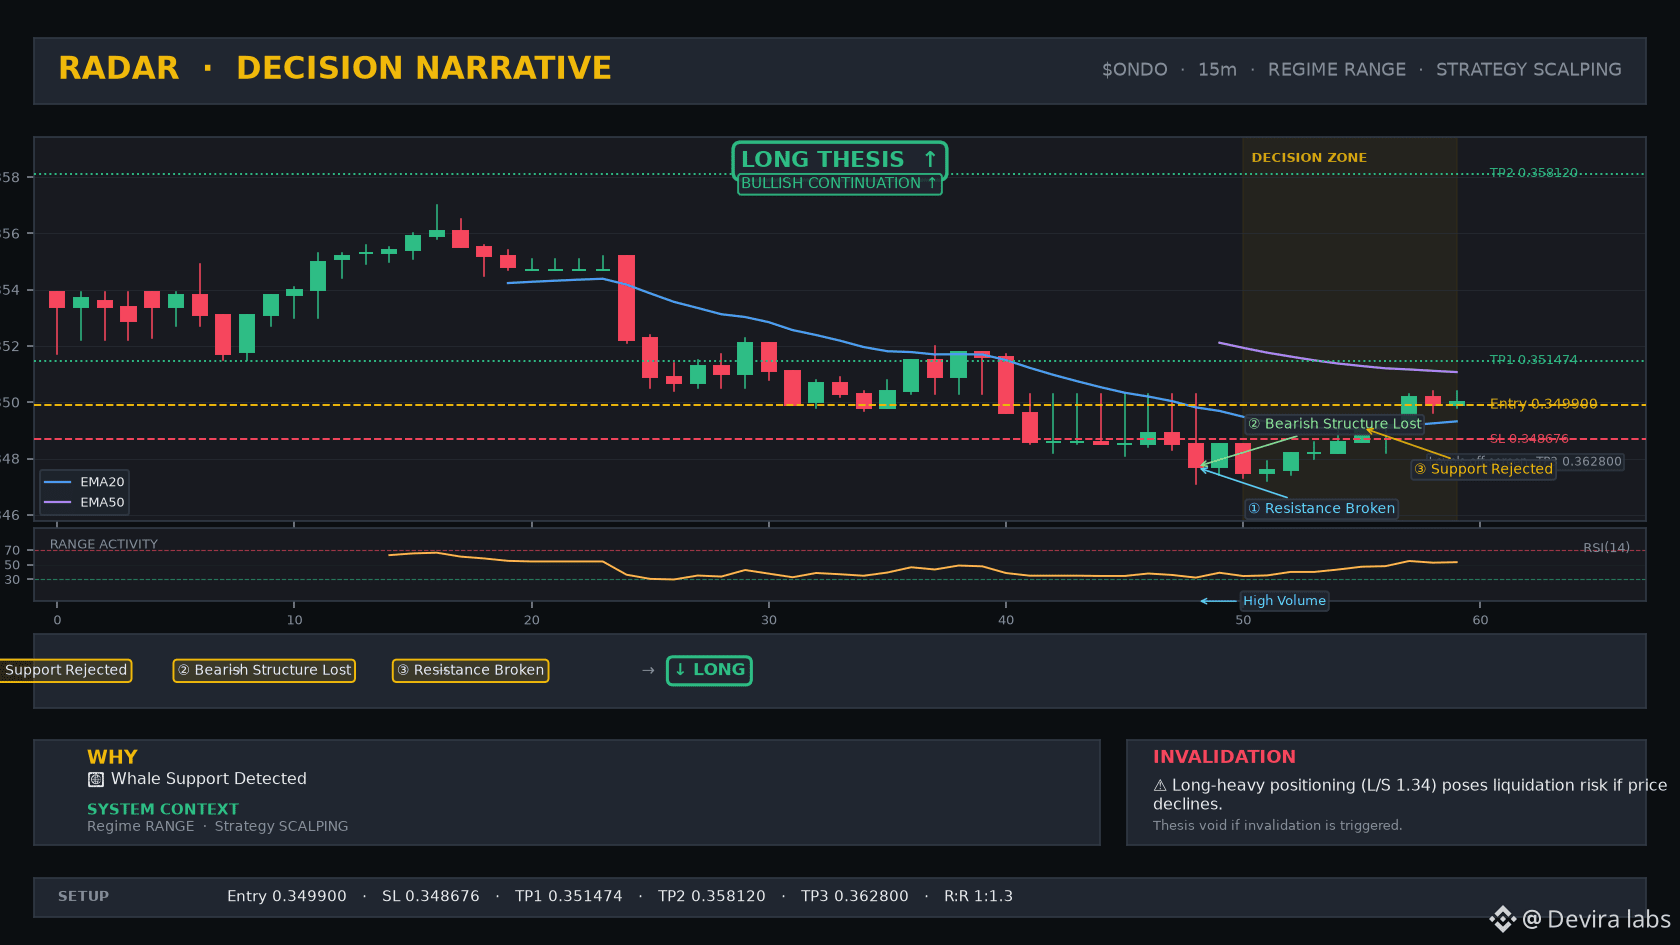The height and width of the screenshot is (945, 1680).
Task: Click the Long-heavy positioning warning text
Action: 1410,794
